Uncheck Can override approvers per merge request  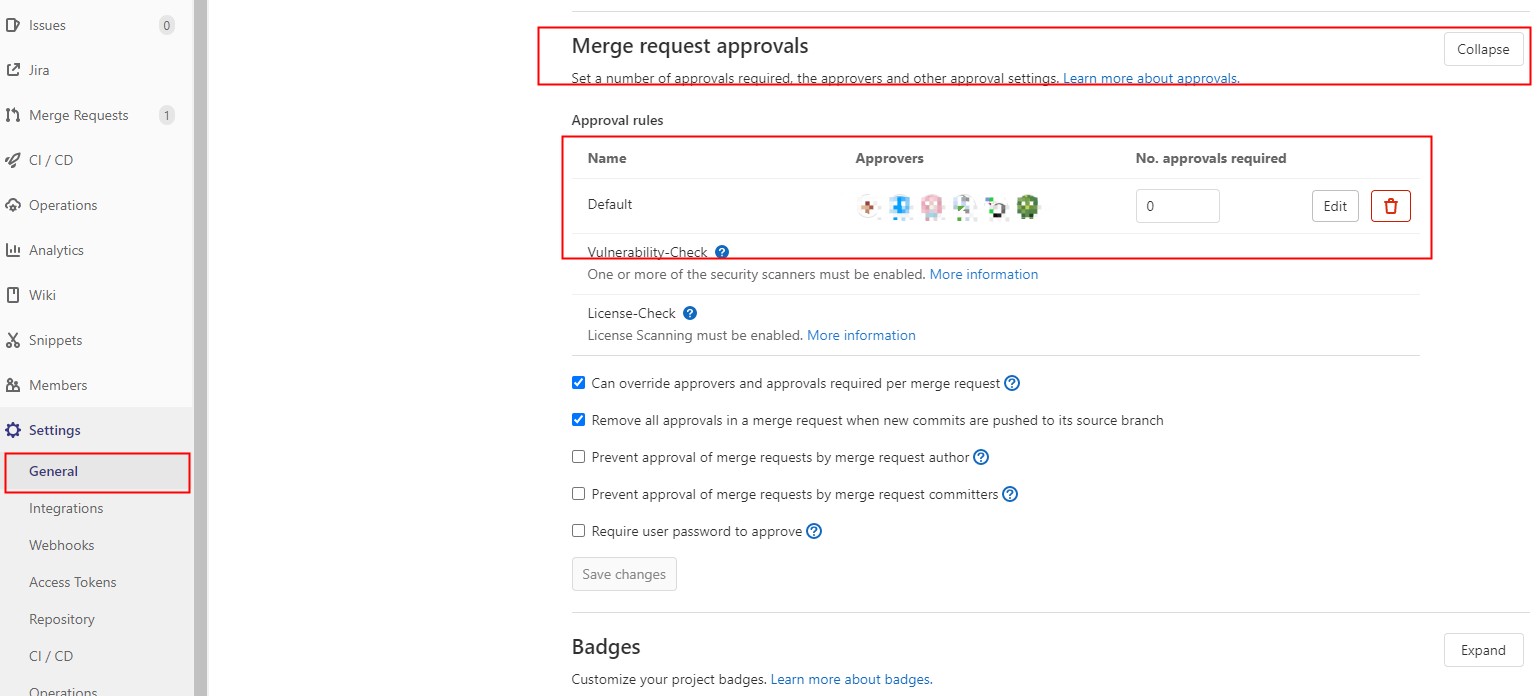pos(578,383)
